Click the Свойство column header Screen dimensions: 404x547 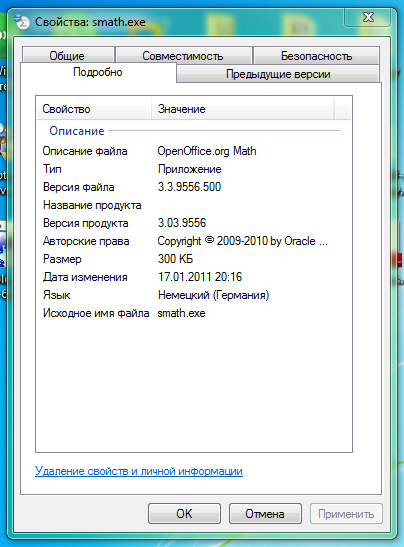point(94,109)
